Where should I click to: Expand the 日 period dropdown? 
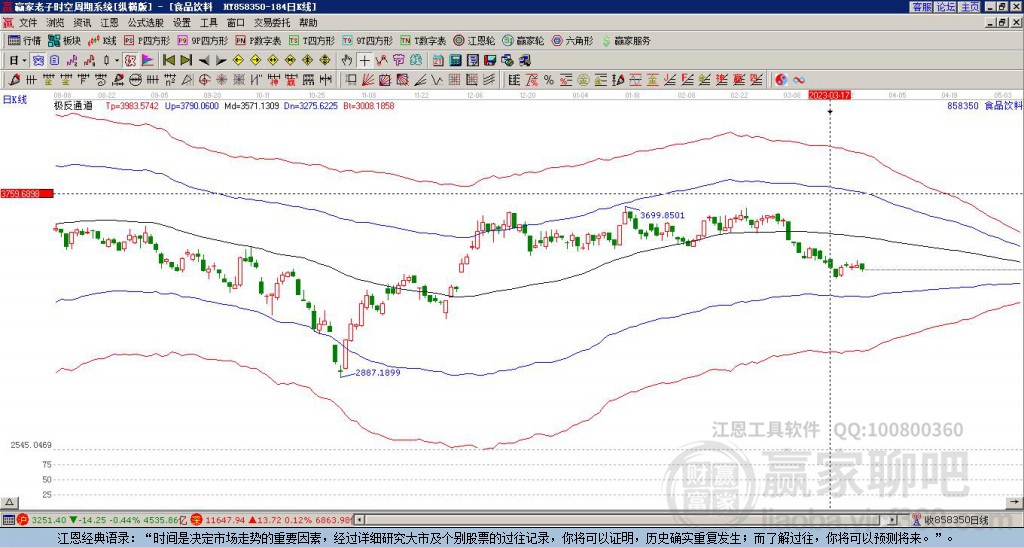tap(25, 61)
